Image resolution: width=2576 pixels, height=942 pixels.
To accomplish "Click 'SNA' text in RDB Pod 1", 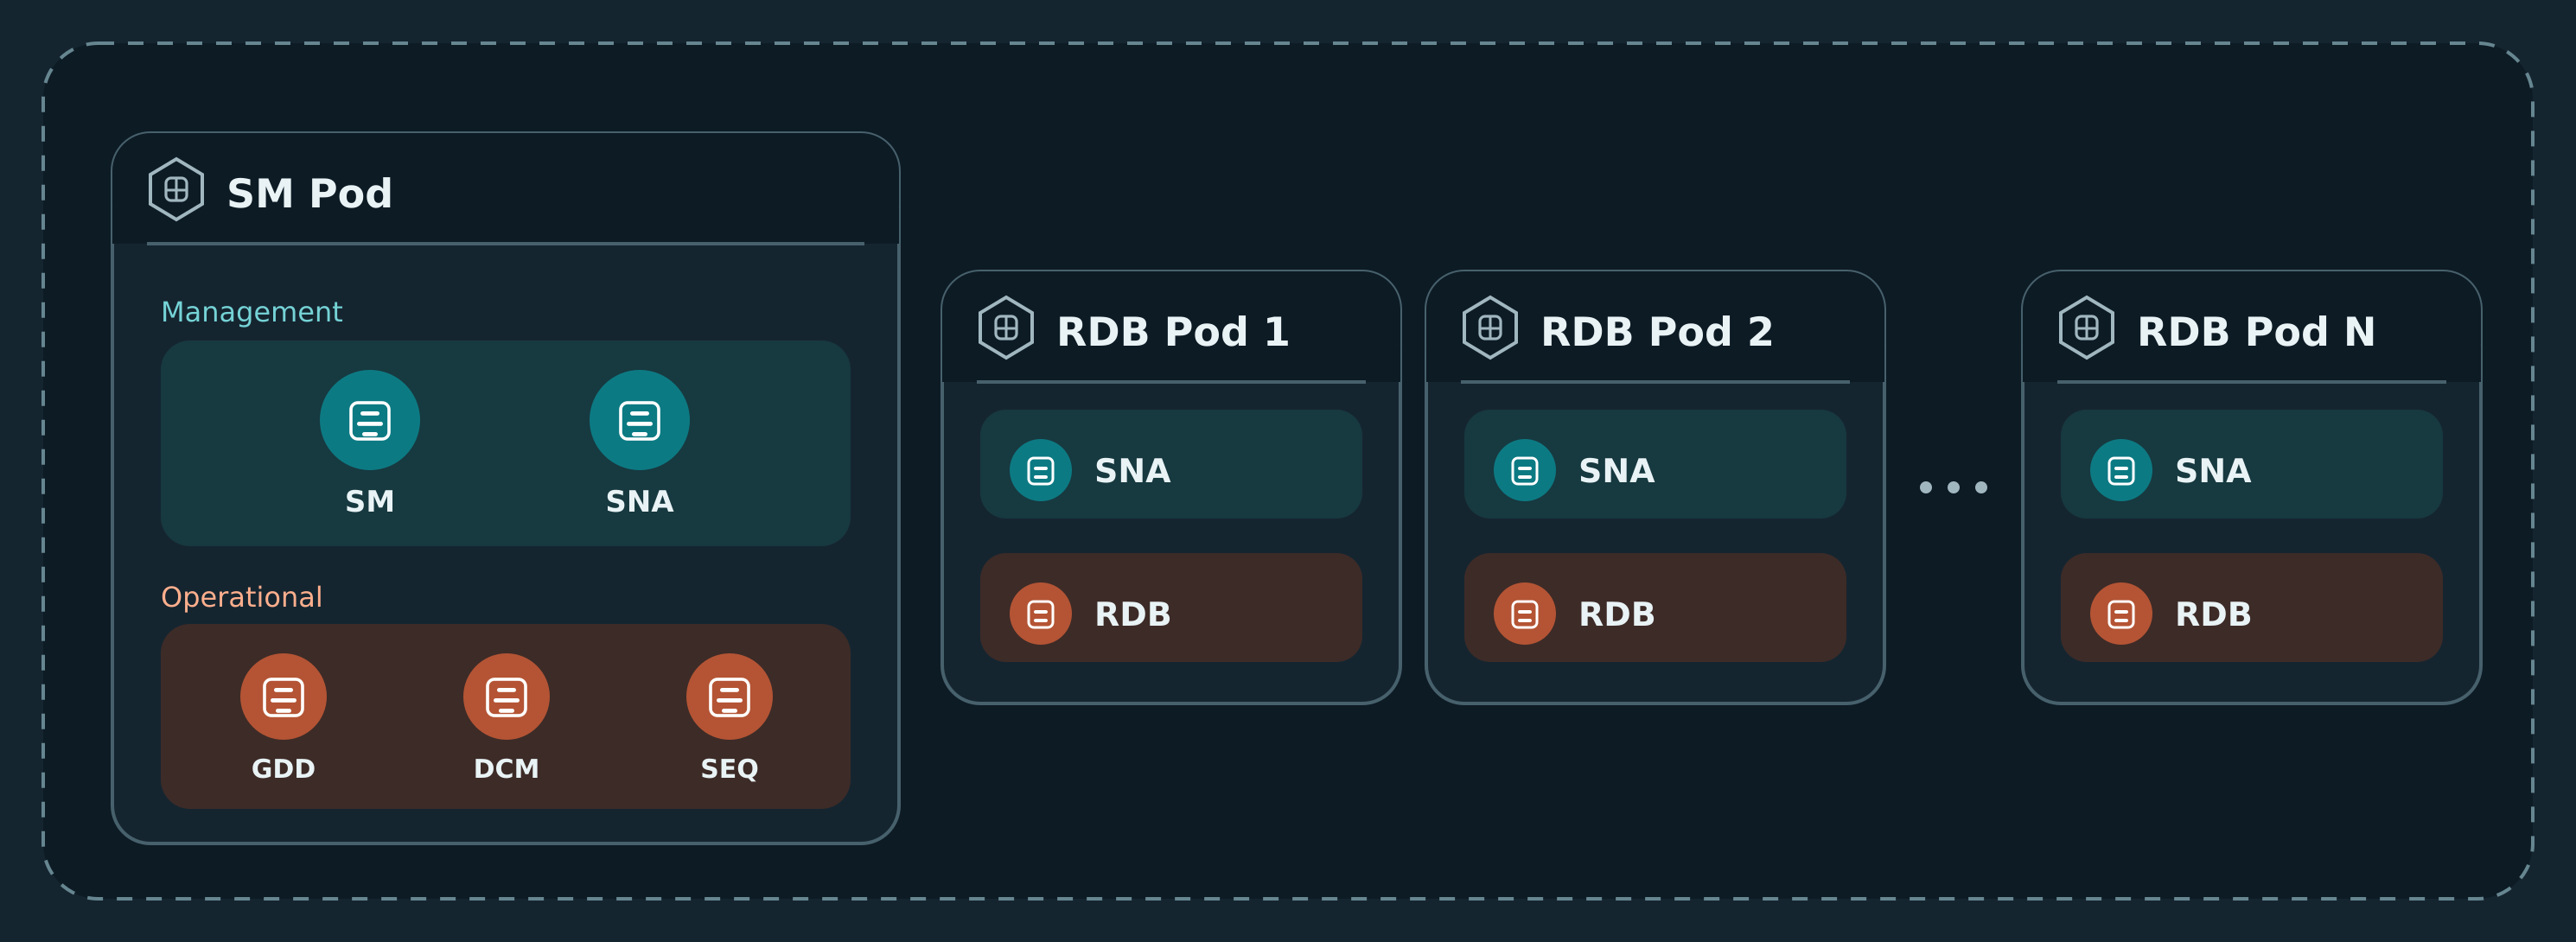I will click(x=1133, y=471).
